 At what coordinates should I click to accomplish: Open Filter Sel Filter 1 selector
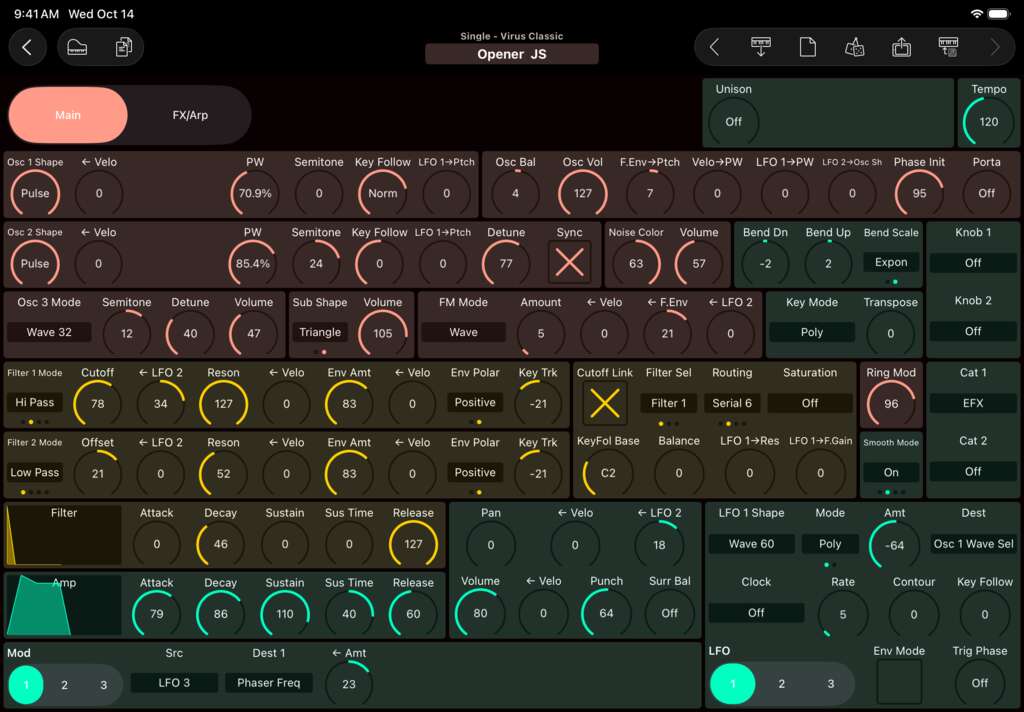[x=668, y=403]
